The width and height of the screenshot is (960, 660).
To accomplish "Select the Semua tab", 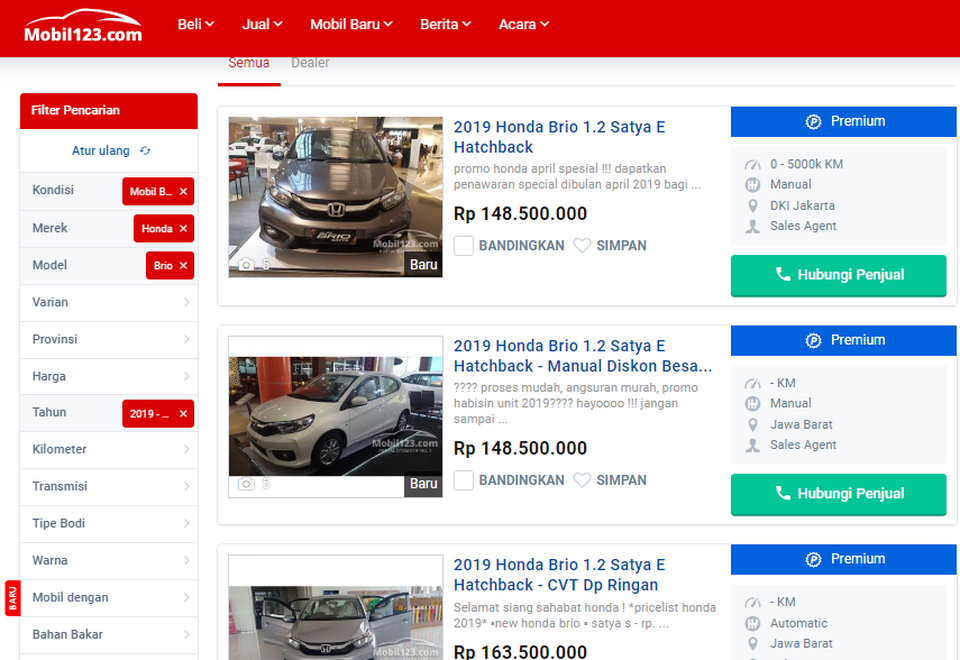I will 249,63.
